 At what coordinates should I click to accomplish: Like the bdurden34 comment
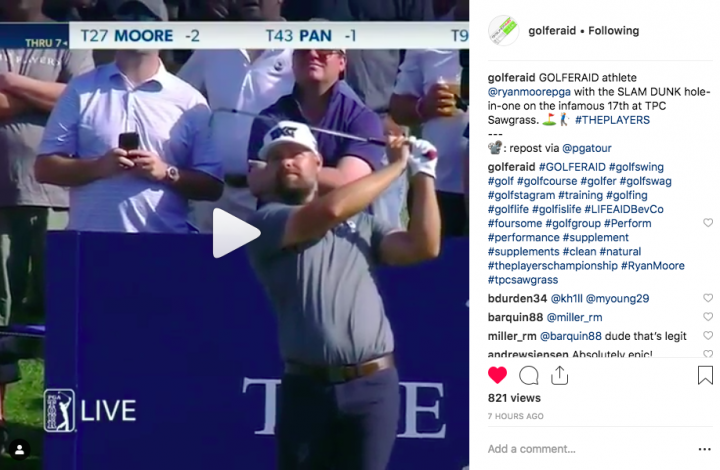(x=708, y=298)
